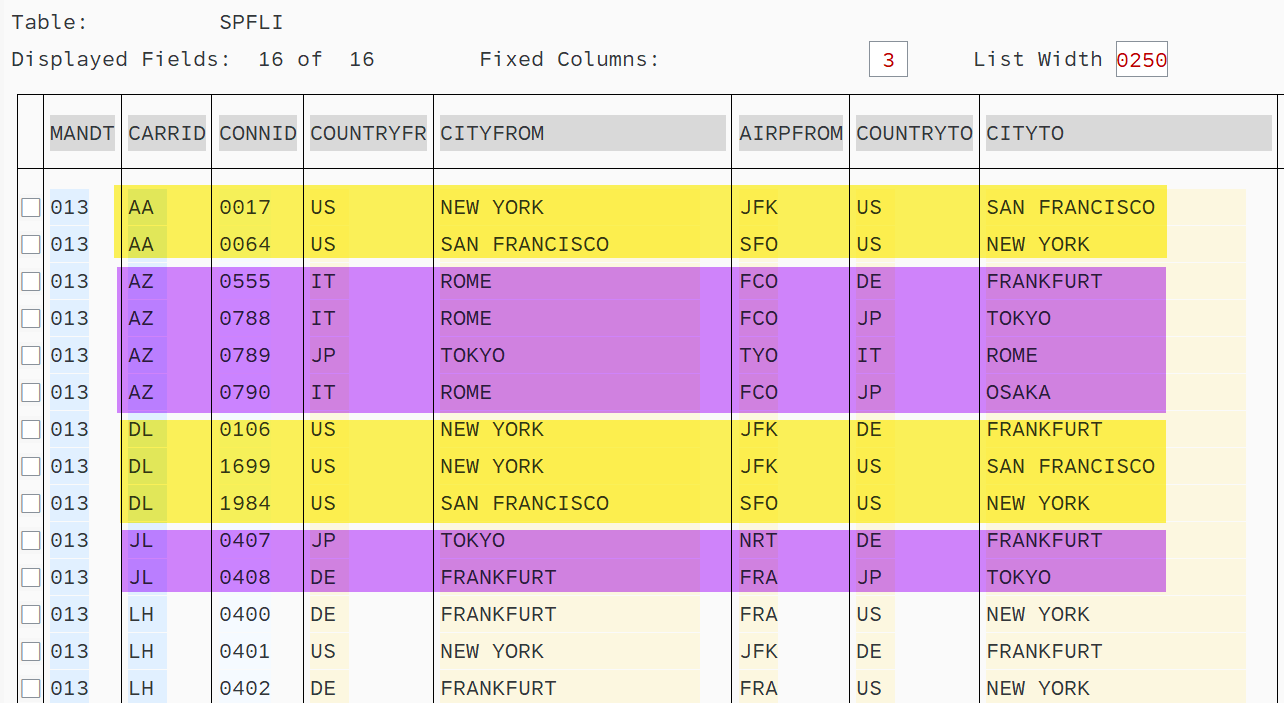Click the COUNTRYTO column header

click(913, 133)
